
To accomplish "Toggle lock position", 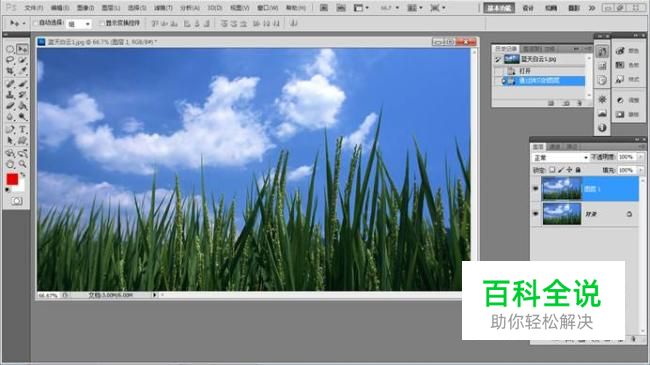I will pos(569,170).
